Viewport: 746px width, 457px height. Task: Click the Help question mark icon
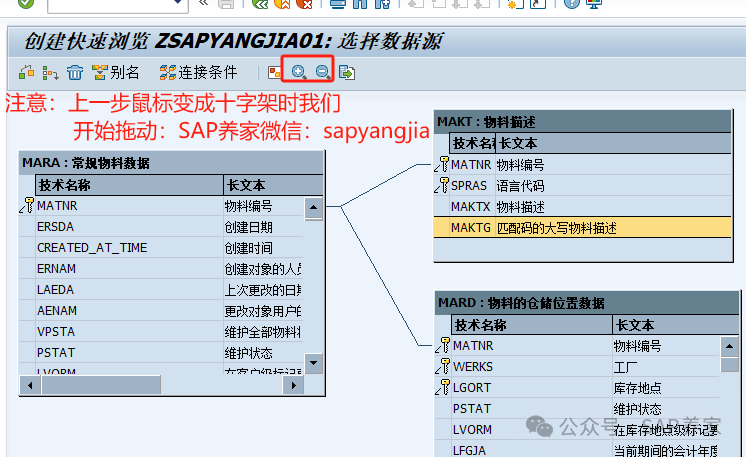[x=571, y=4]
